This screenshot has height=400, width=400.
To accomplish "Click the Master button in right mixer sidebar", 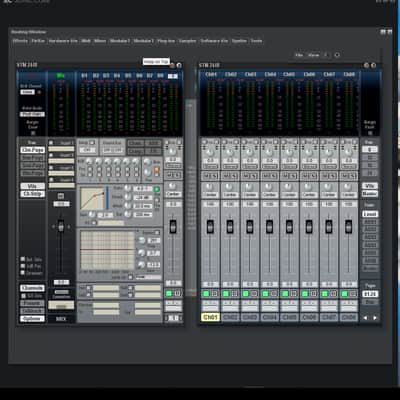I will pyautogui.click(x=370, y=194).
